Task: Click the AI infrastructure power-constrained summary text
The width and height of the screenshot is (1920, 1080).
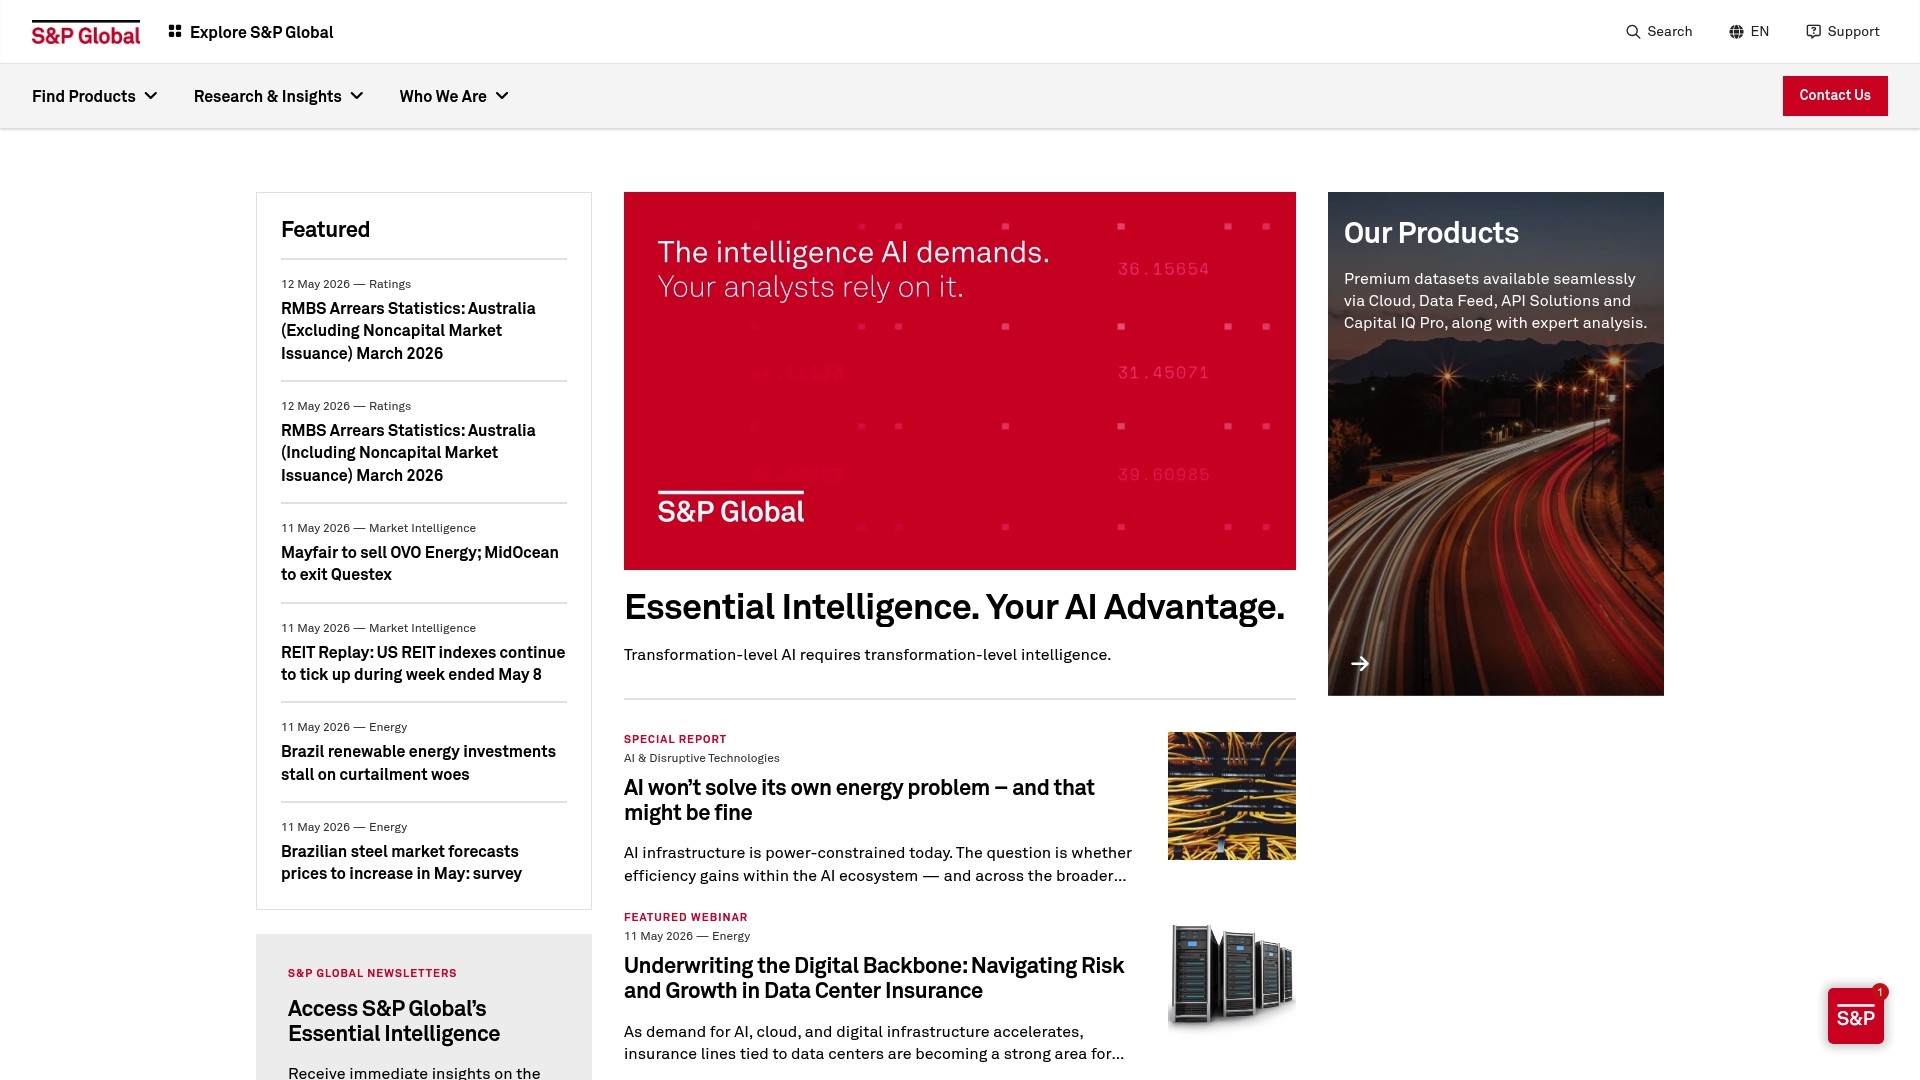Action: 878,864
